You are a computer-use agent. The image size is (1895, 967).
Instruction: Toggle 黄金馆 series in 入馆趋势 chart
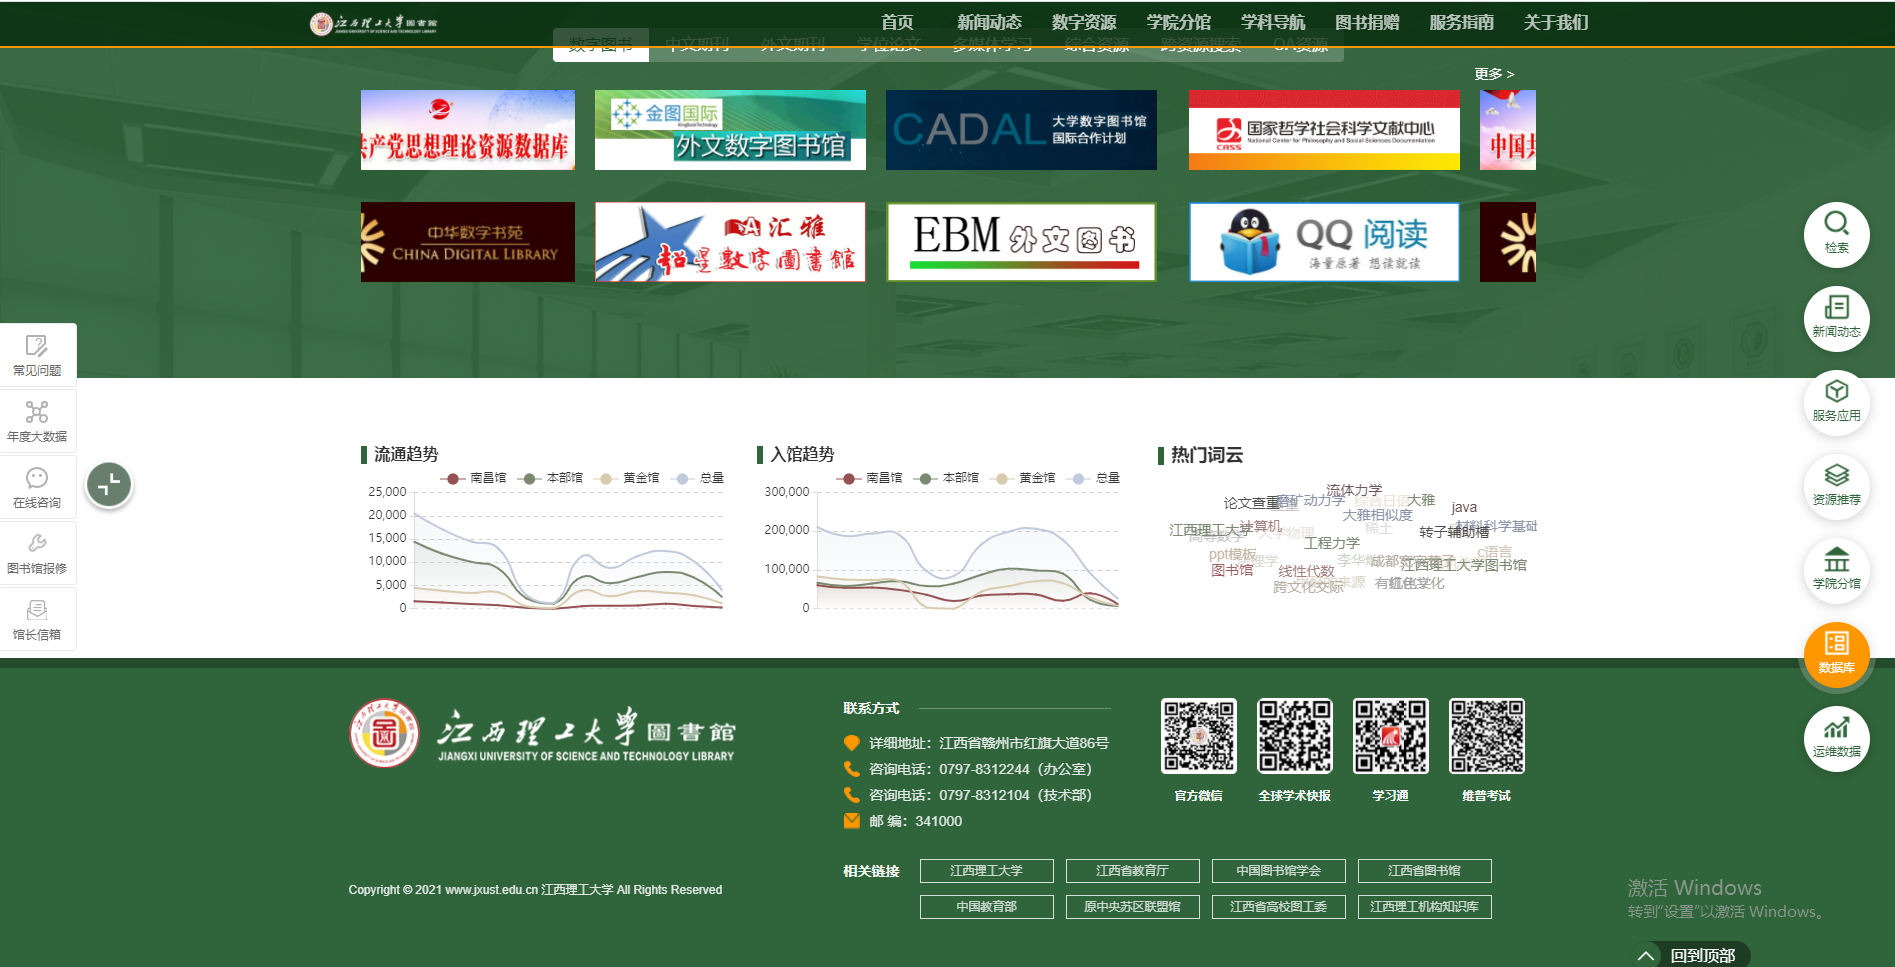[x=1023, y=478]
